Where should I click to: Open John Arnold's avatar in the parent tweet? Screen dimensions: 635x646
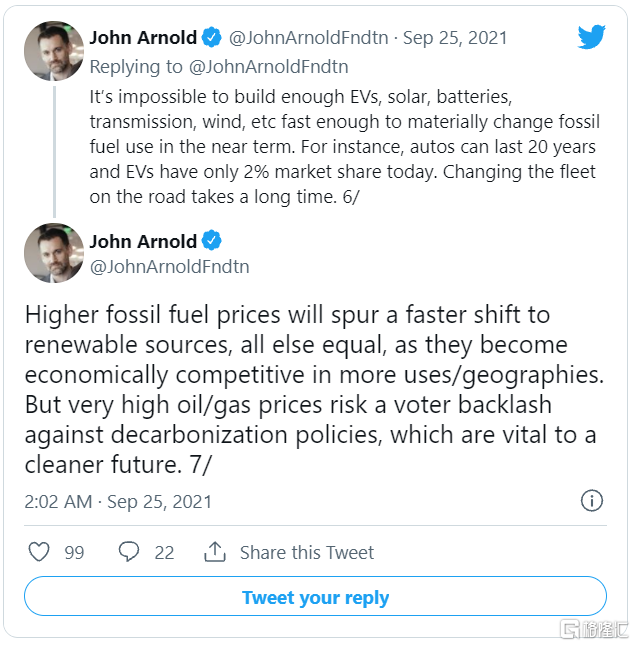tap(54, 50)
